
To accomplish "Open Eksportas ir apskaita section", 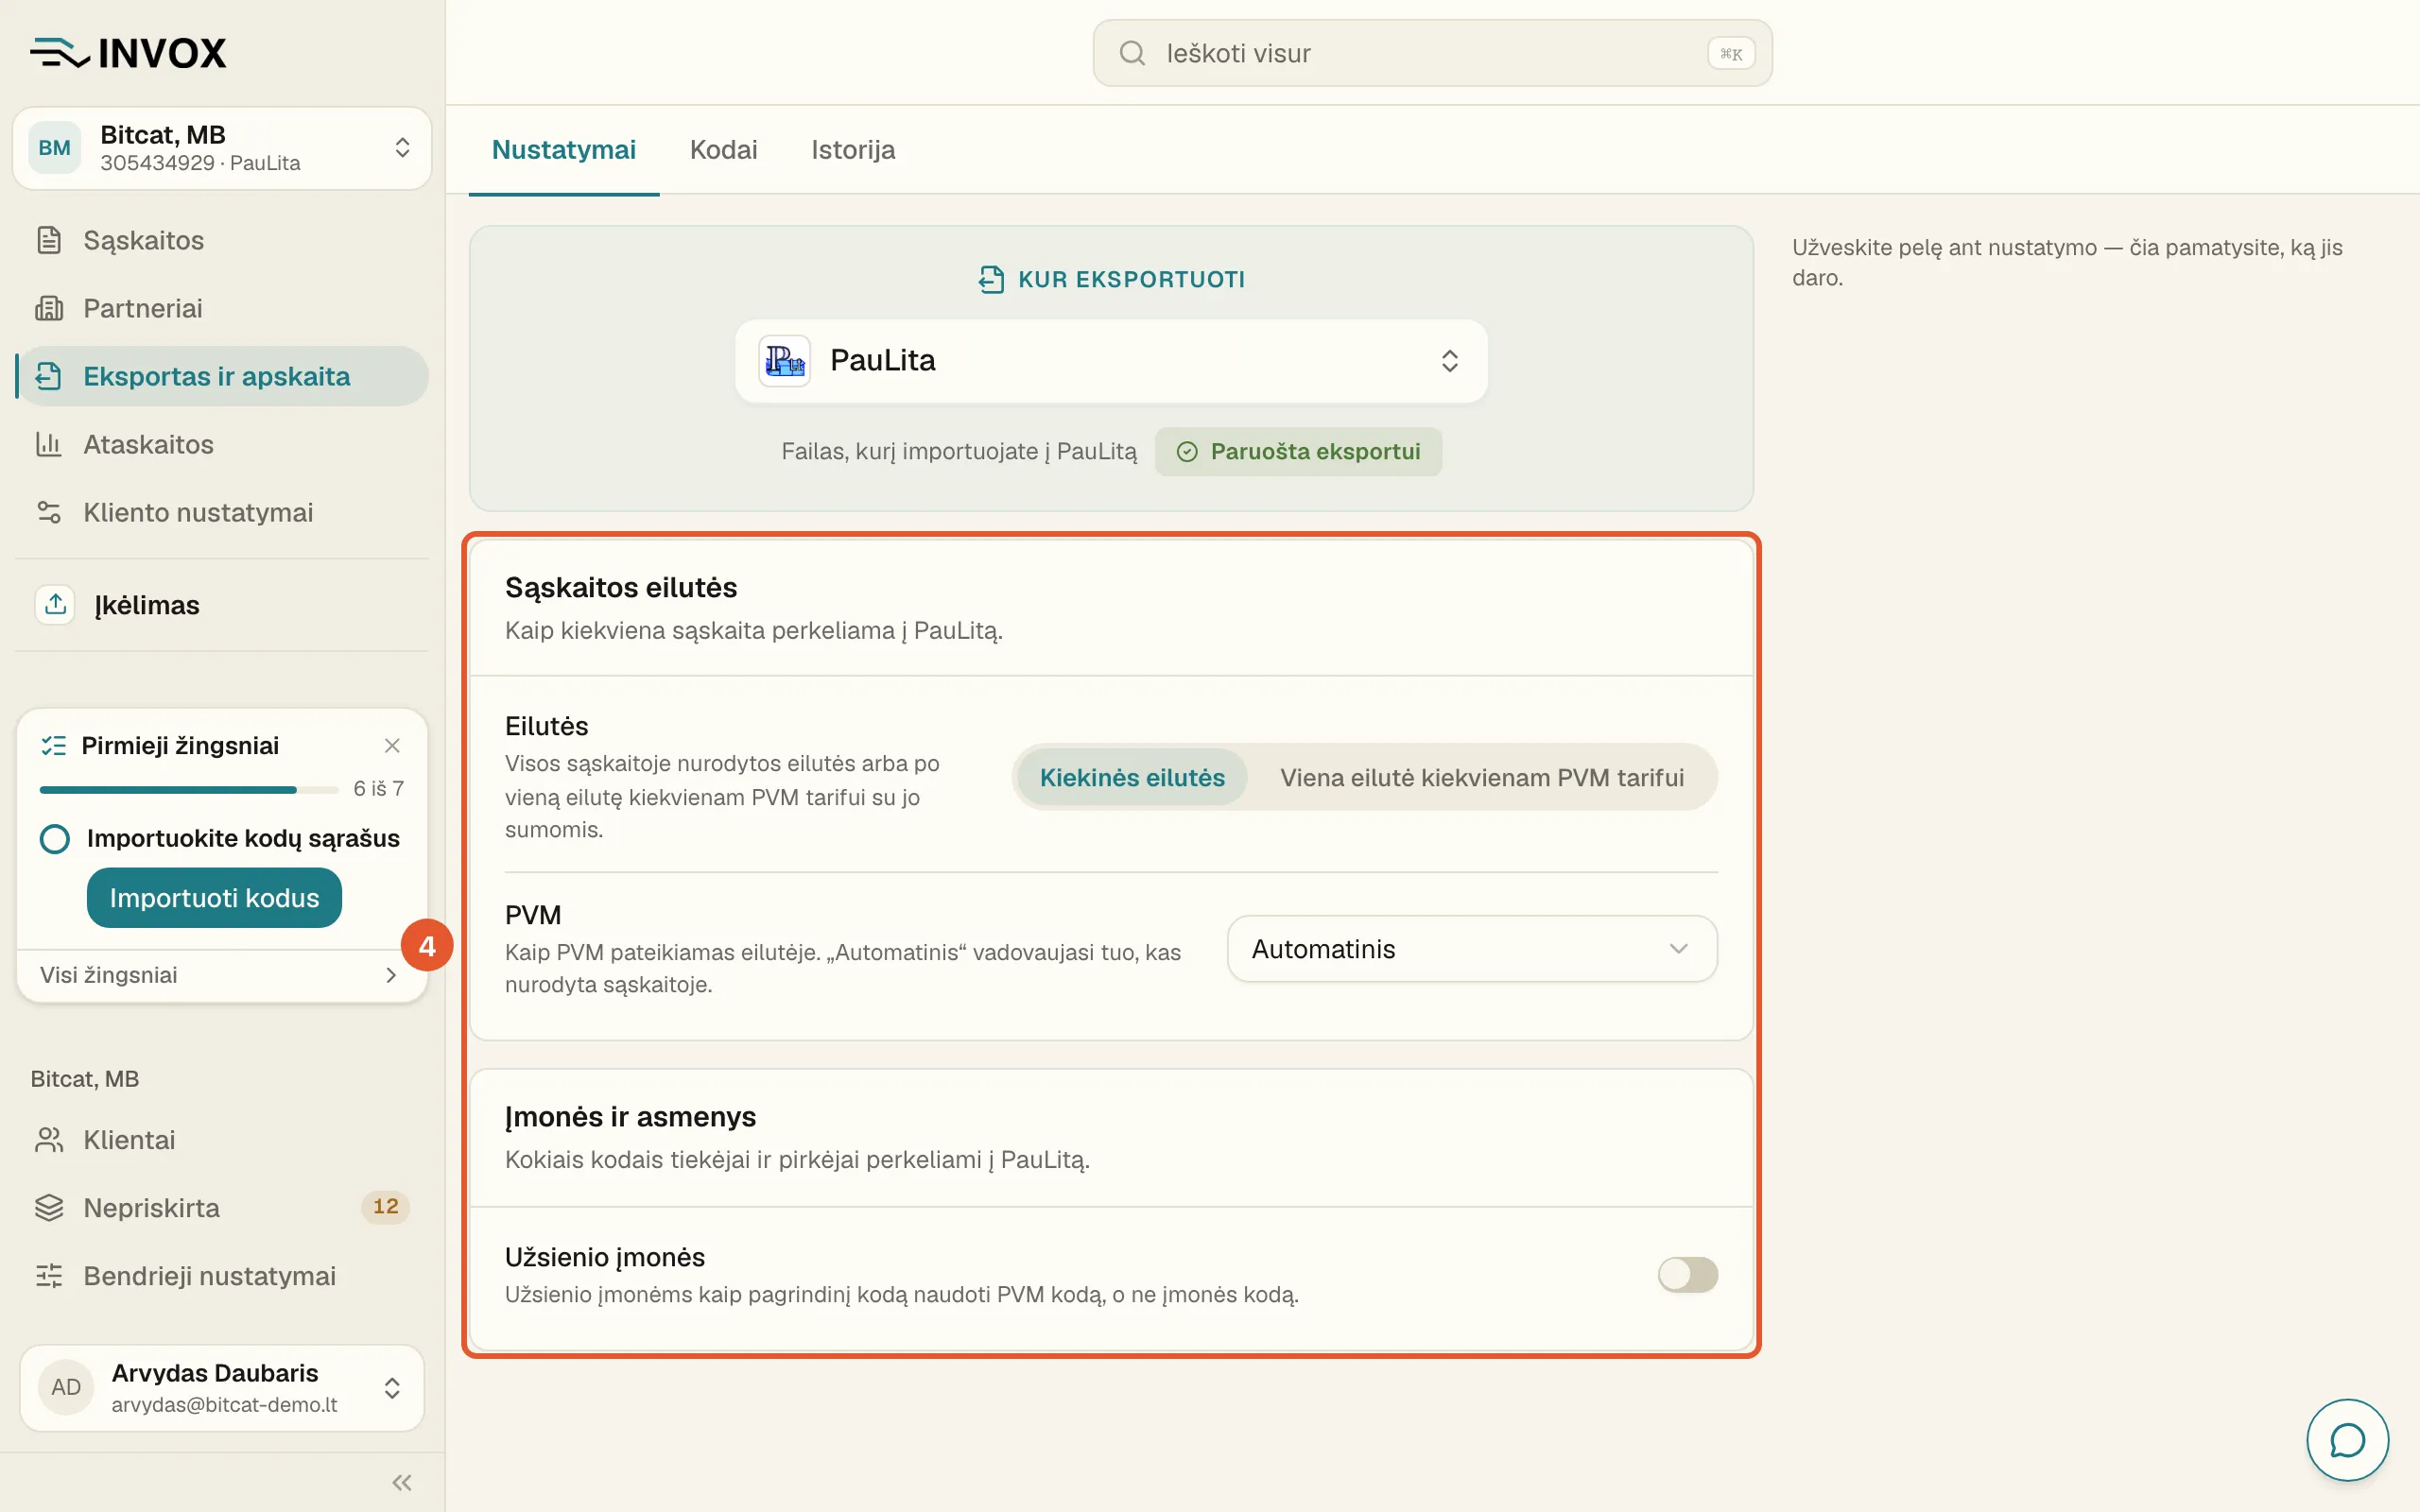I will click(x=222, y=376).
